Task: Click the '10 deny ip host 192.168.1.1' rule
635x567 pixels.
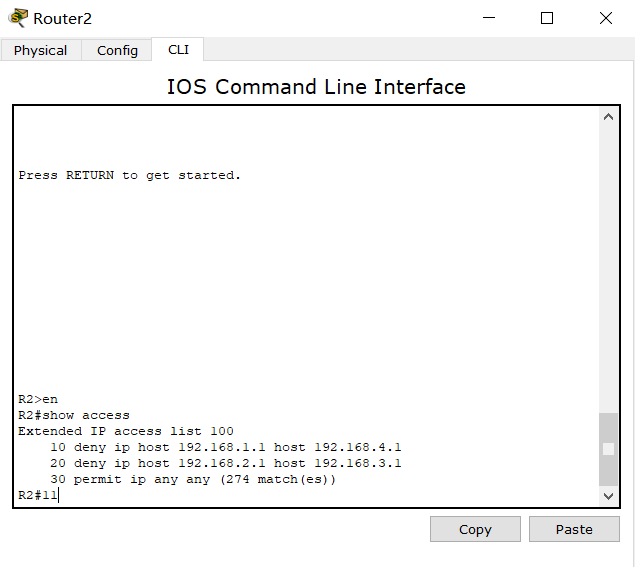Action: (226, 447)
